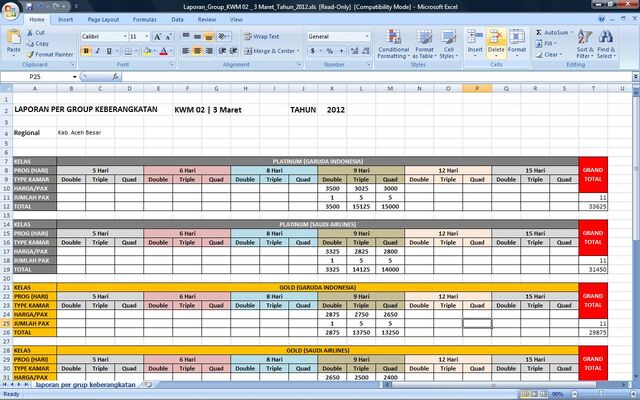640x400 pixels.
Task: Switch to the Page Layout tab
Action: [103, 19]
